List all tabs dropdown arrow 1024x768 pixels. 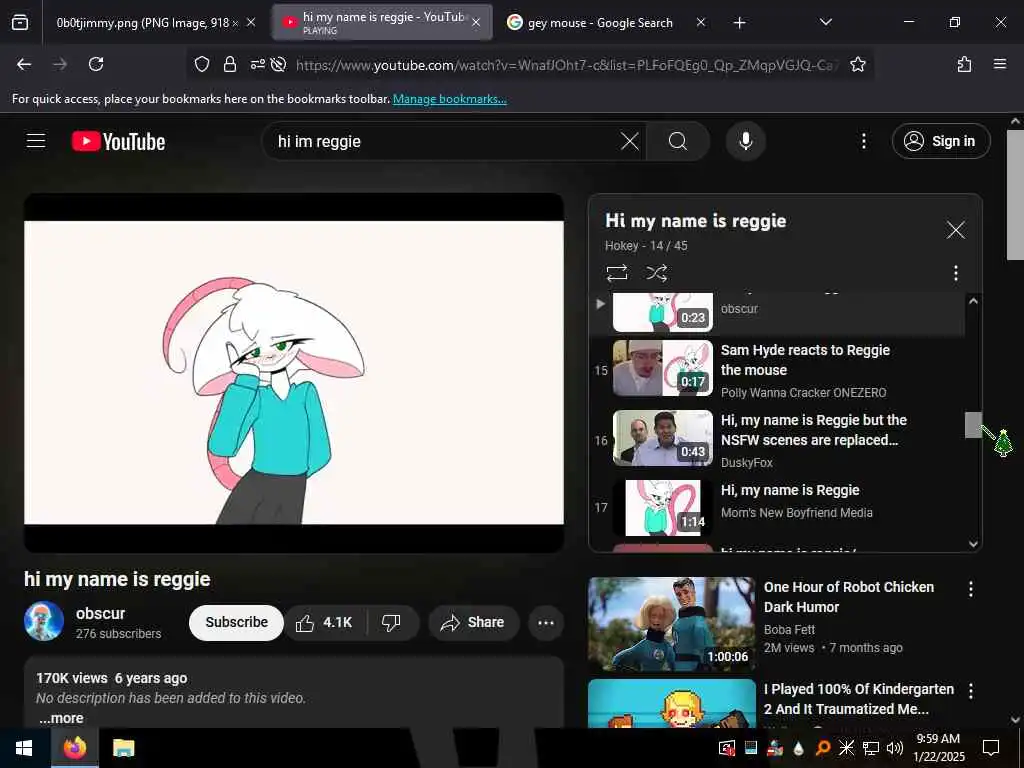coord(825,23)
